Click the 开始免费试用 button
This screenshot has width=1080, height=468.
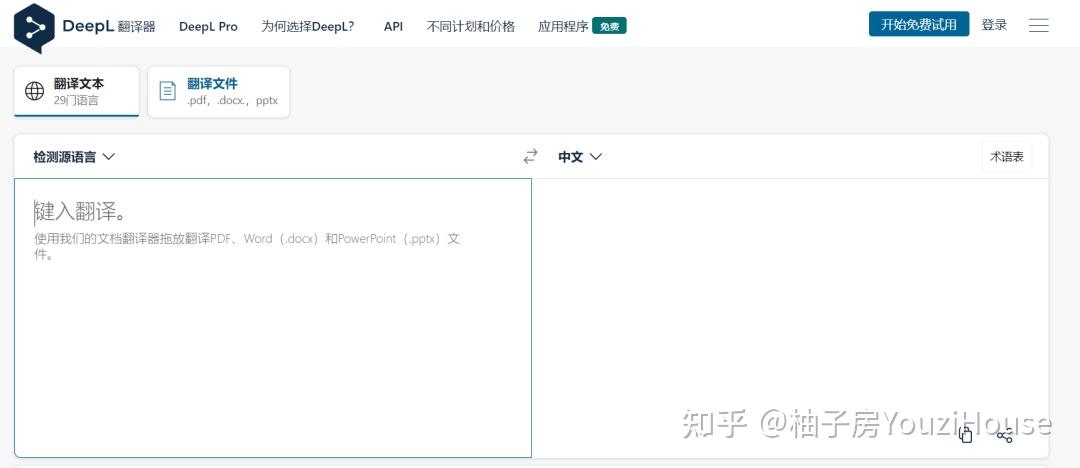point(919,24)
